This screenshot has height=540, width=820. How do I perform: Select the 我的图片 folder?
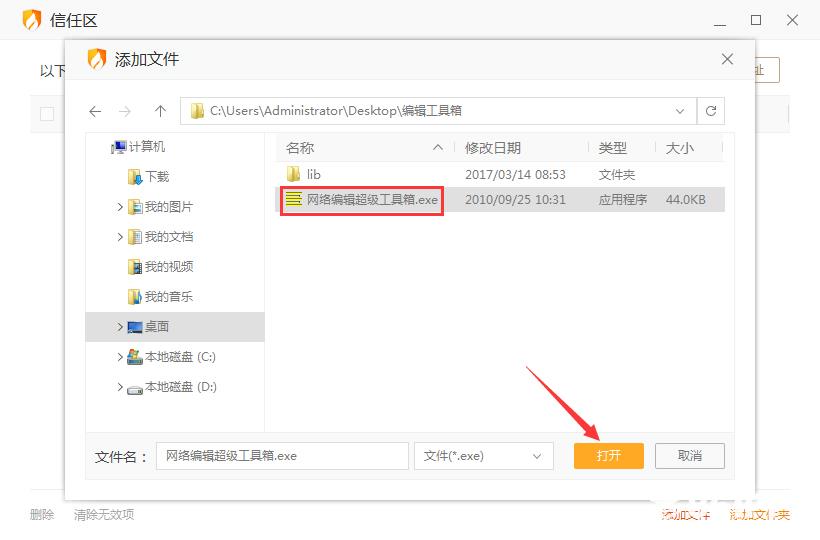point(161,207)
